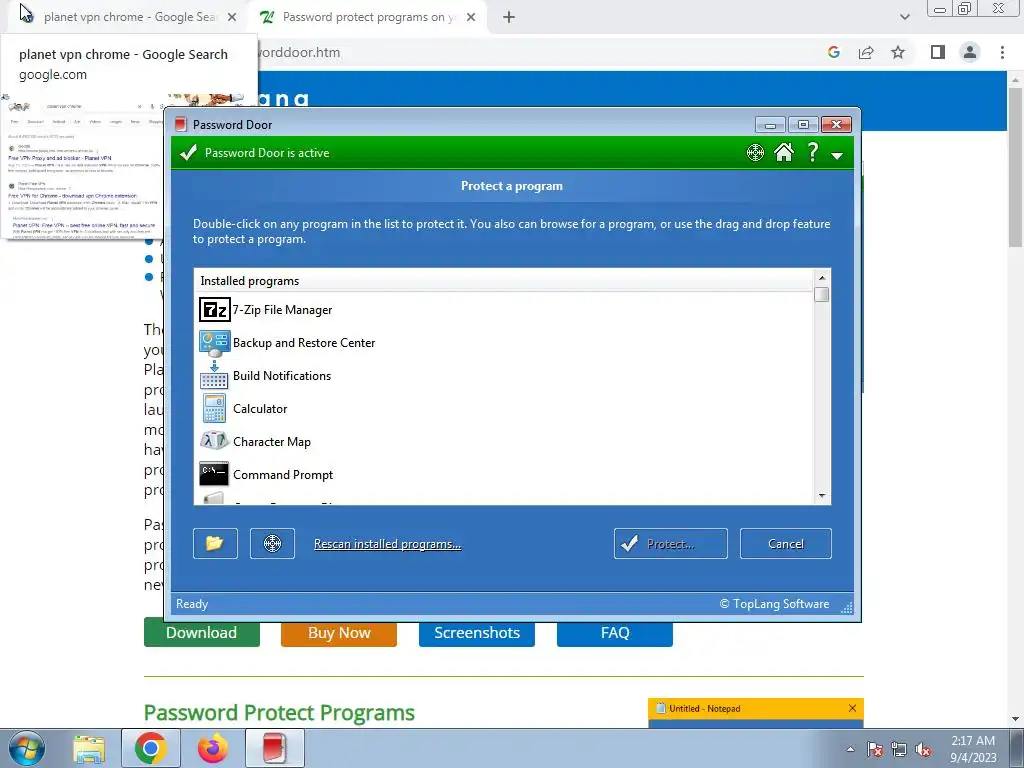Select 'Command Prompt' text row

click(x=283, y=475)
